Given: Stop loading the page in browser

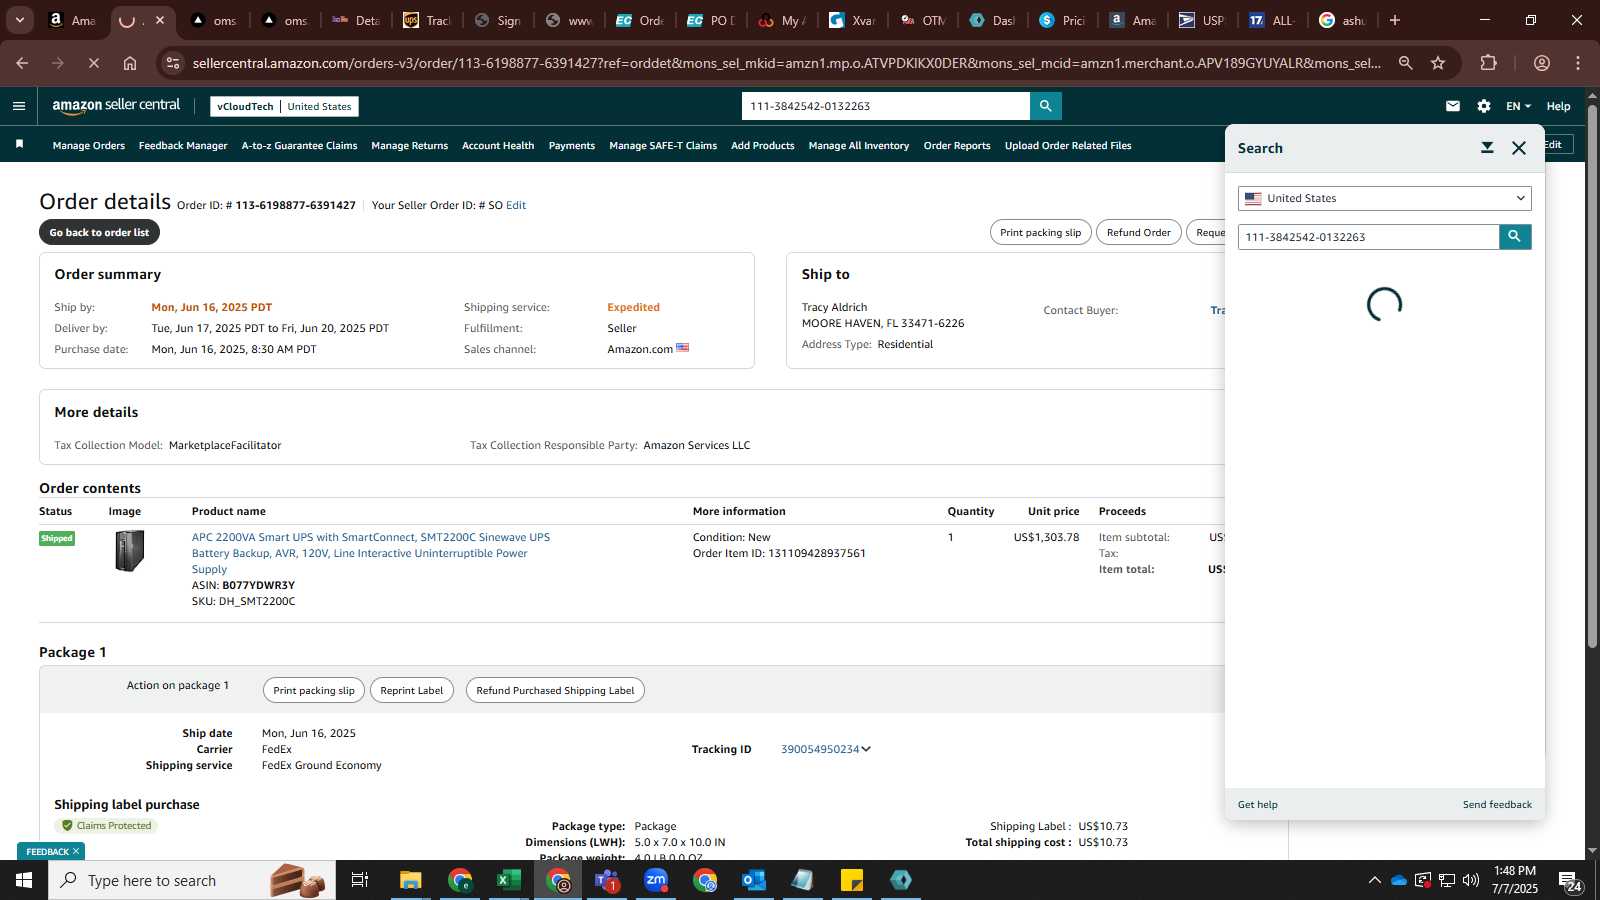Looking at the screenshot, I should coord(93,63).
